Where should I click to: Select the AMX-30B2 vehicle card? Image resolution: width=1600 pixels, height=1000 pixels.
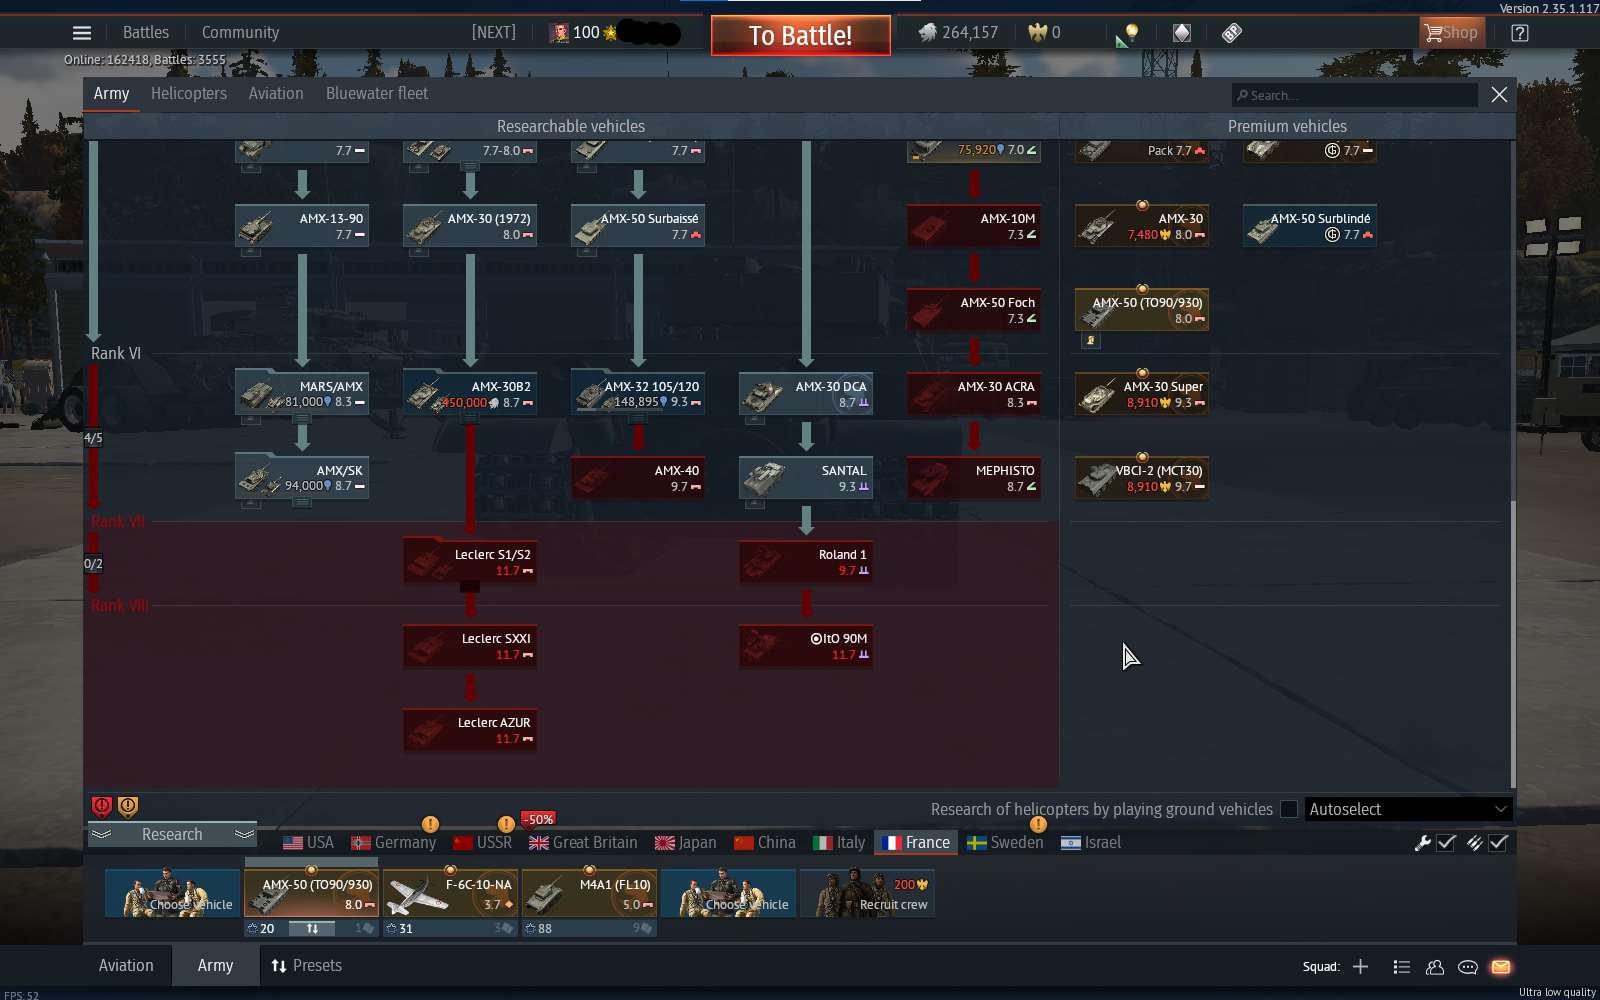coord(470,393)
